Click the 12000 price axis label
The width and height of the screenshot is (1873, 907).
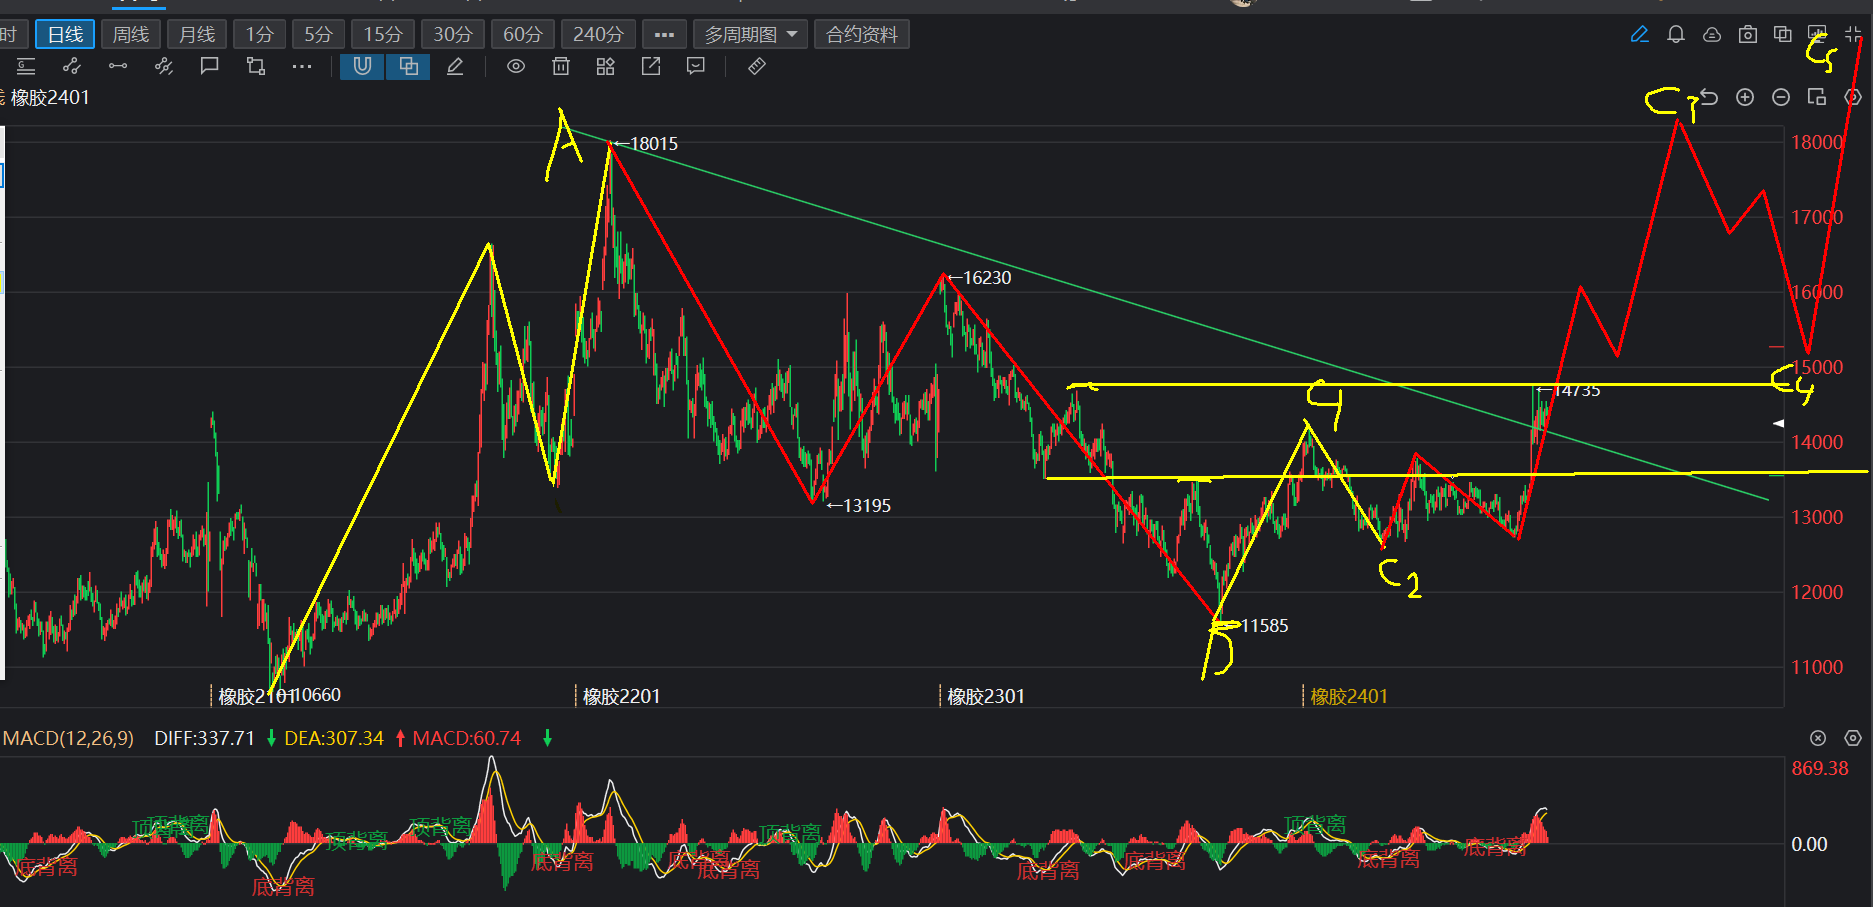(x=1817, y=592)
